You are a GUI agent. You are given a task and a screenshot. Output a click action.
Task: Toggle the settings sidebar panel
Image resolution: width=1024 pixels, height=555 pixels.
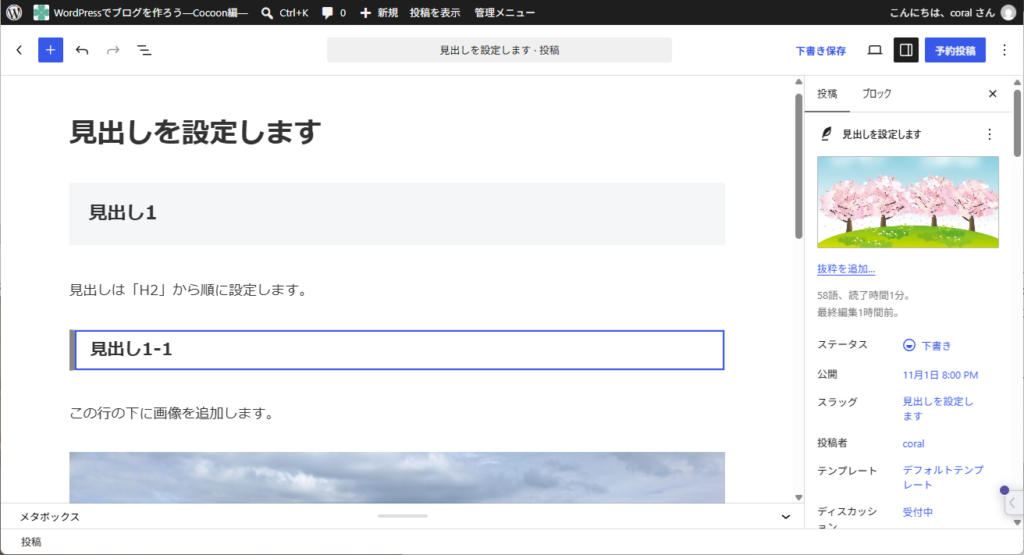click(x=906, y=50)
